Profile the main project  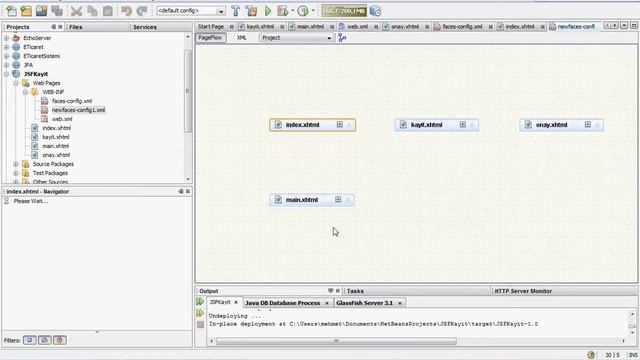coord(303,11)
